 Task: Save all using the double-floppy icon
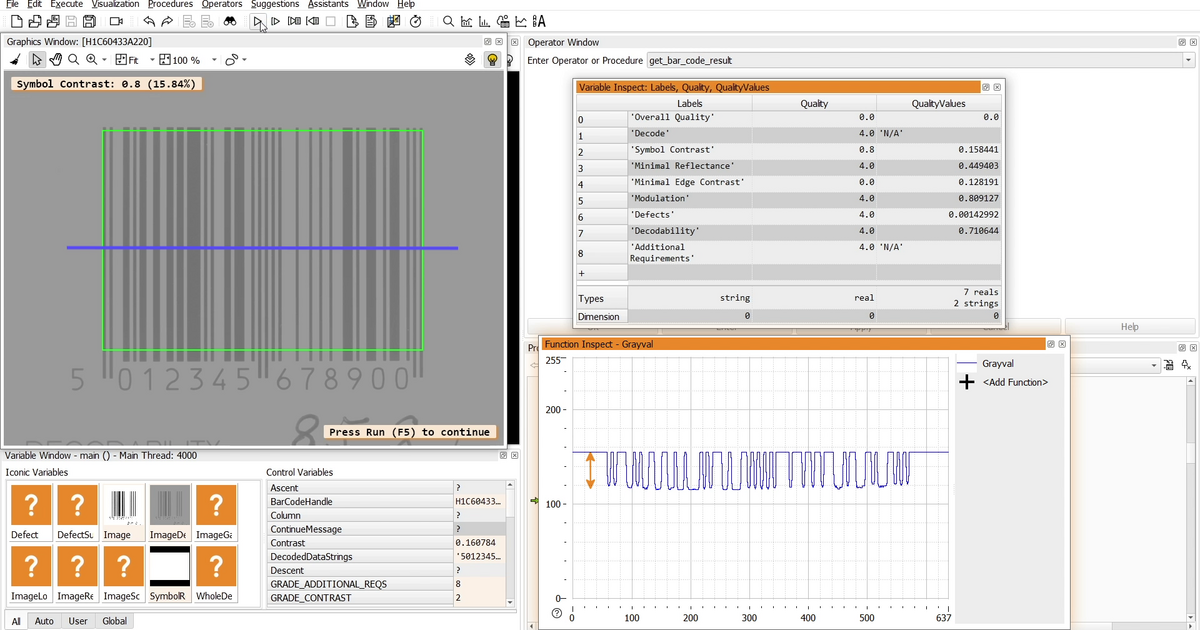click(89, 21)
